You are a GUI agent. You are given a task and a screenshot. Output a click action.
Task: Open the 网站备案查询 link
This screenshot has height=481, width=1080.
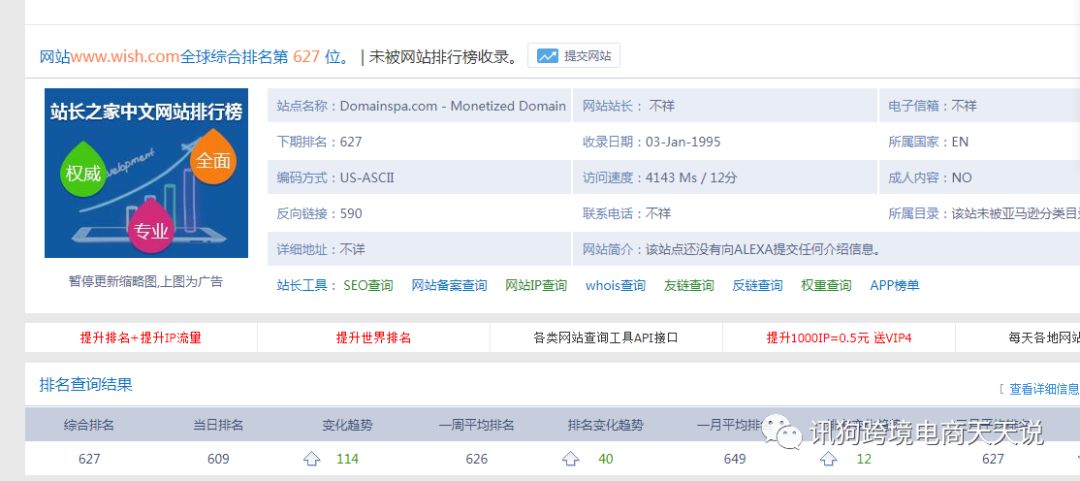click(x=449, y=285)
